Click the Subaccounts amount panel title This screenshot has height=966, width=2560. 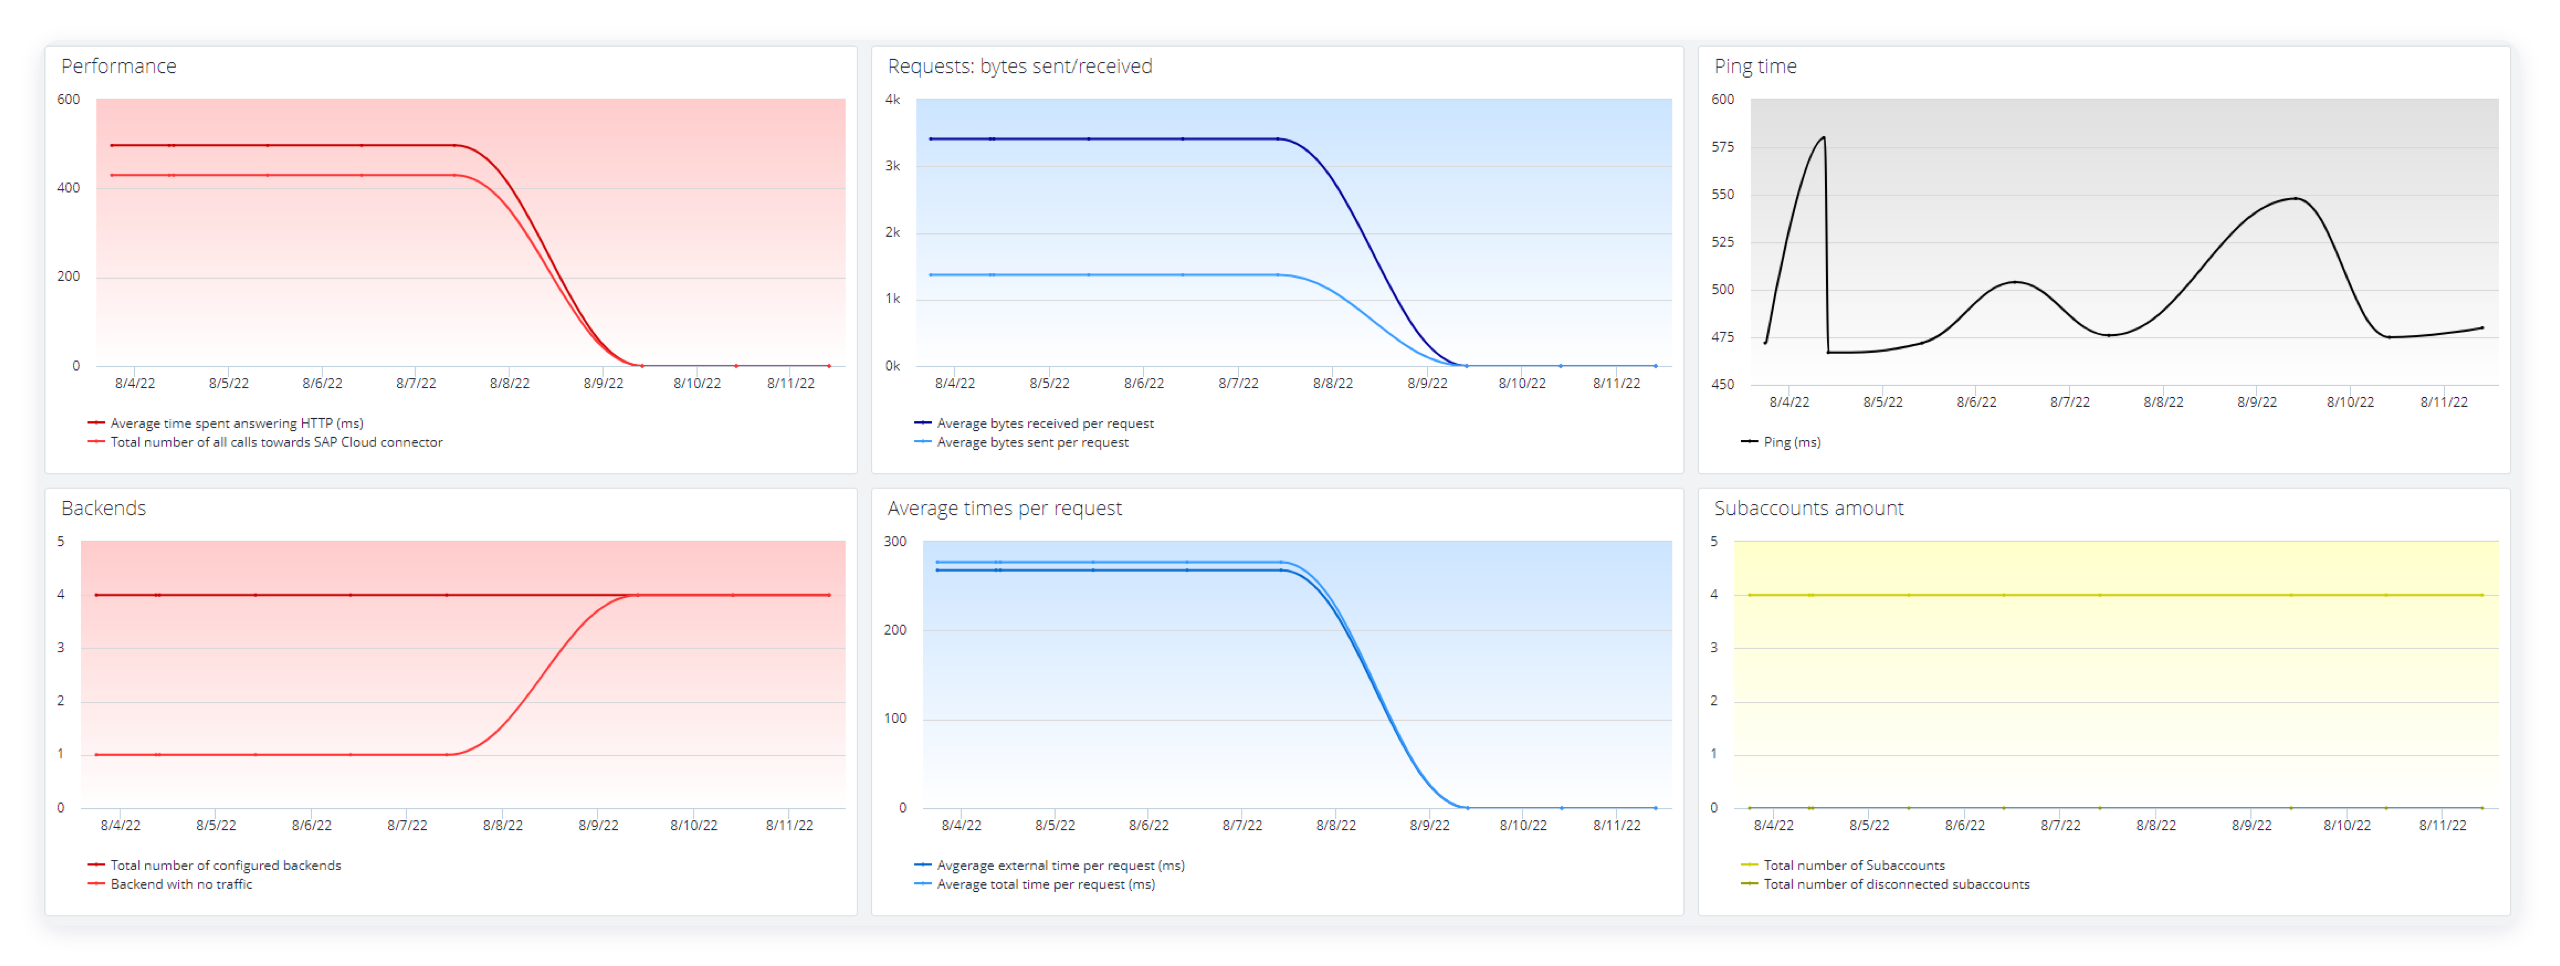pyautogui.click(x=1809, y=508)
